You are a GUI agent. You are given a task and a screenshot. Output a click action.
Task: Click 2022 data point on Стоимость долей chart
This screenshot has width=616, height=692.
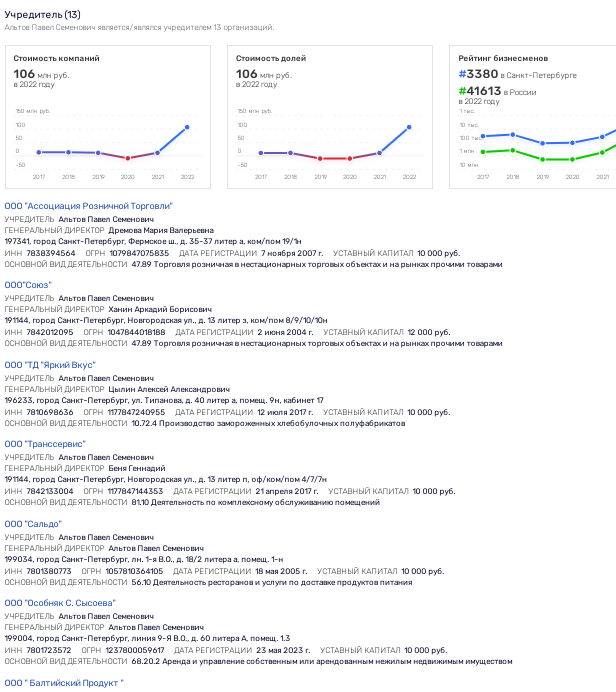pyautogui.click(x=409, y=127)
